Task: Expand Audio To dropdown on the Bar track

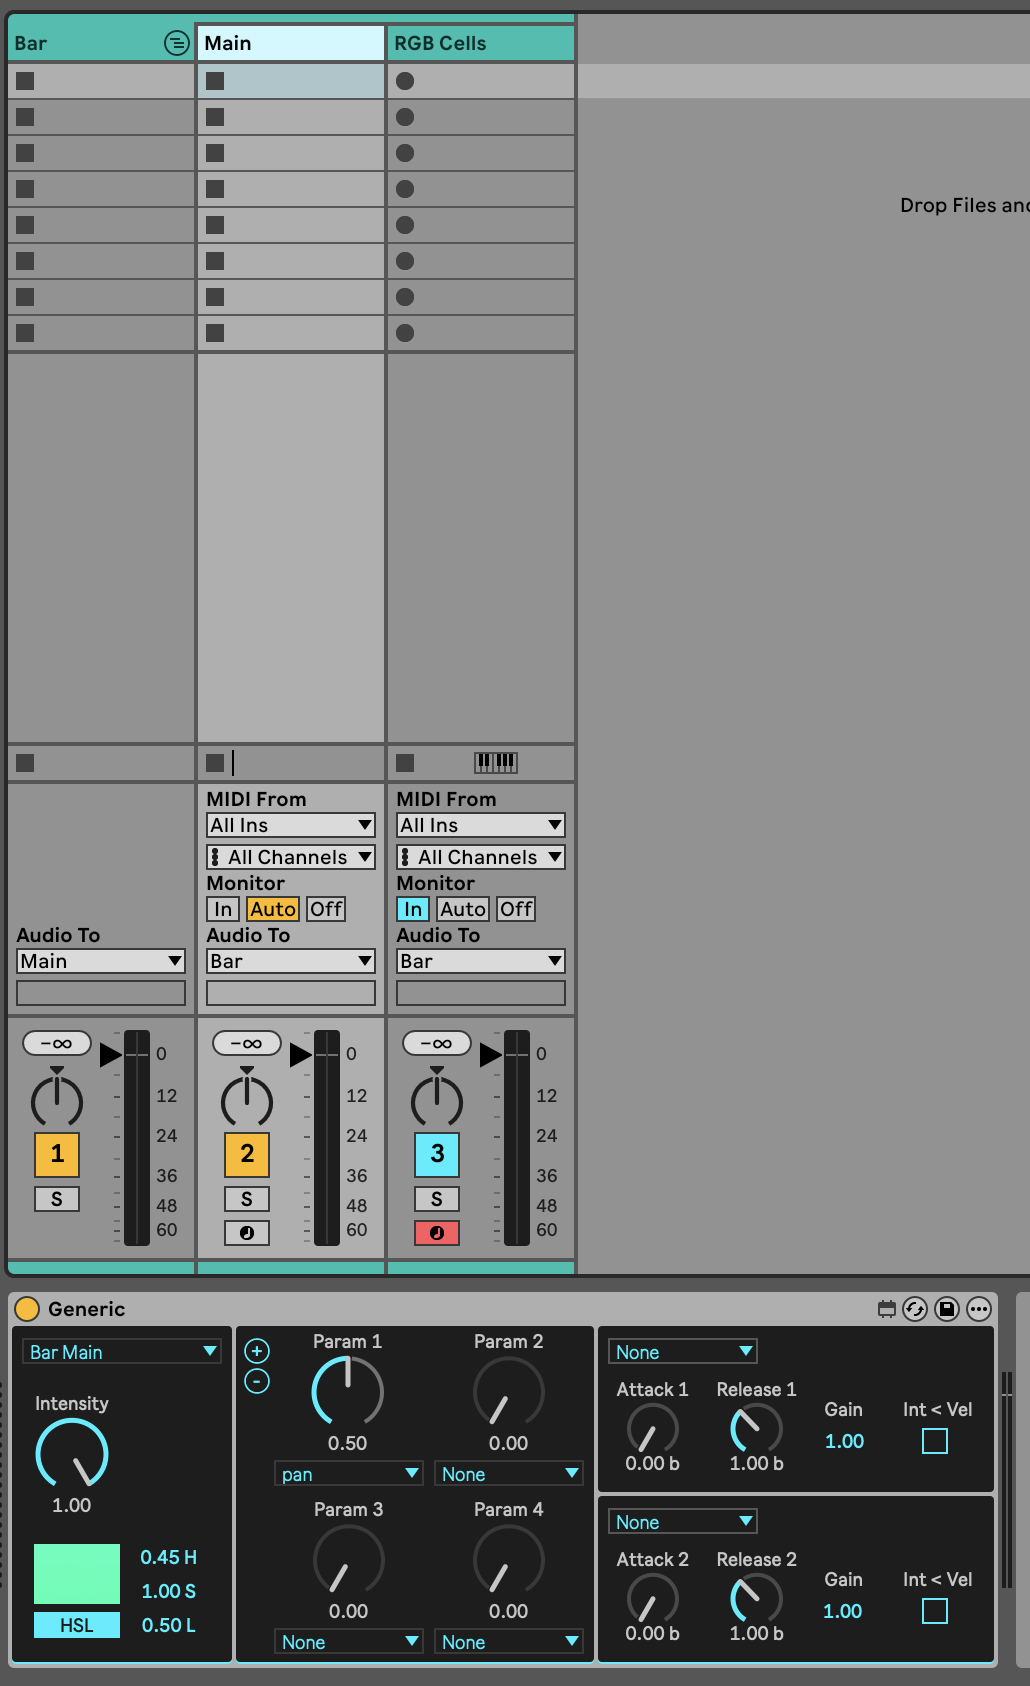Action: pyautogui.click(x=101, y=961)
